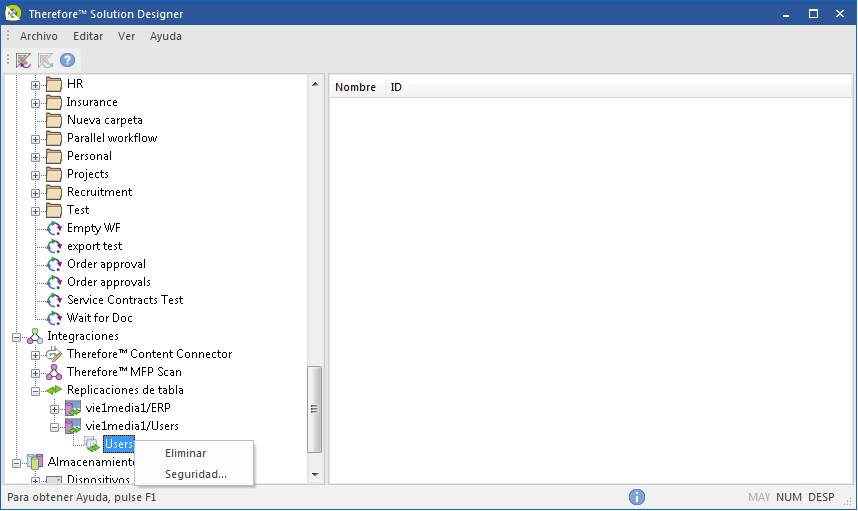Click the Therefore app logo in title bar

[13, 13]
